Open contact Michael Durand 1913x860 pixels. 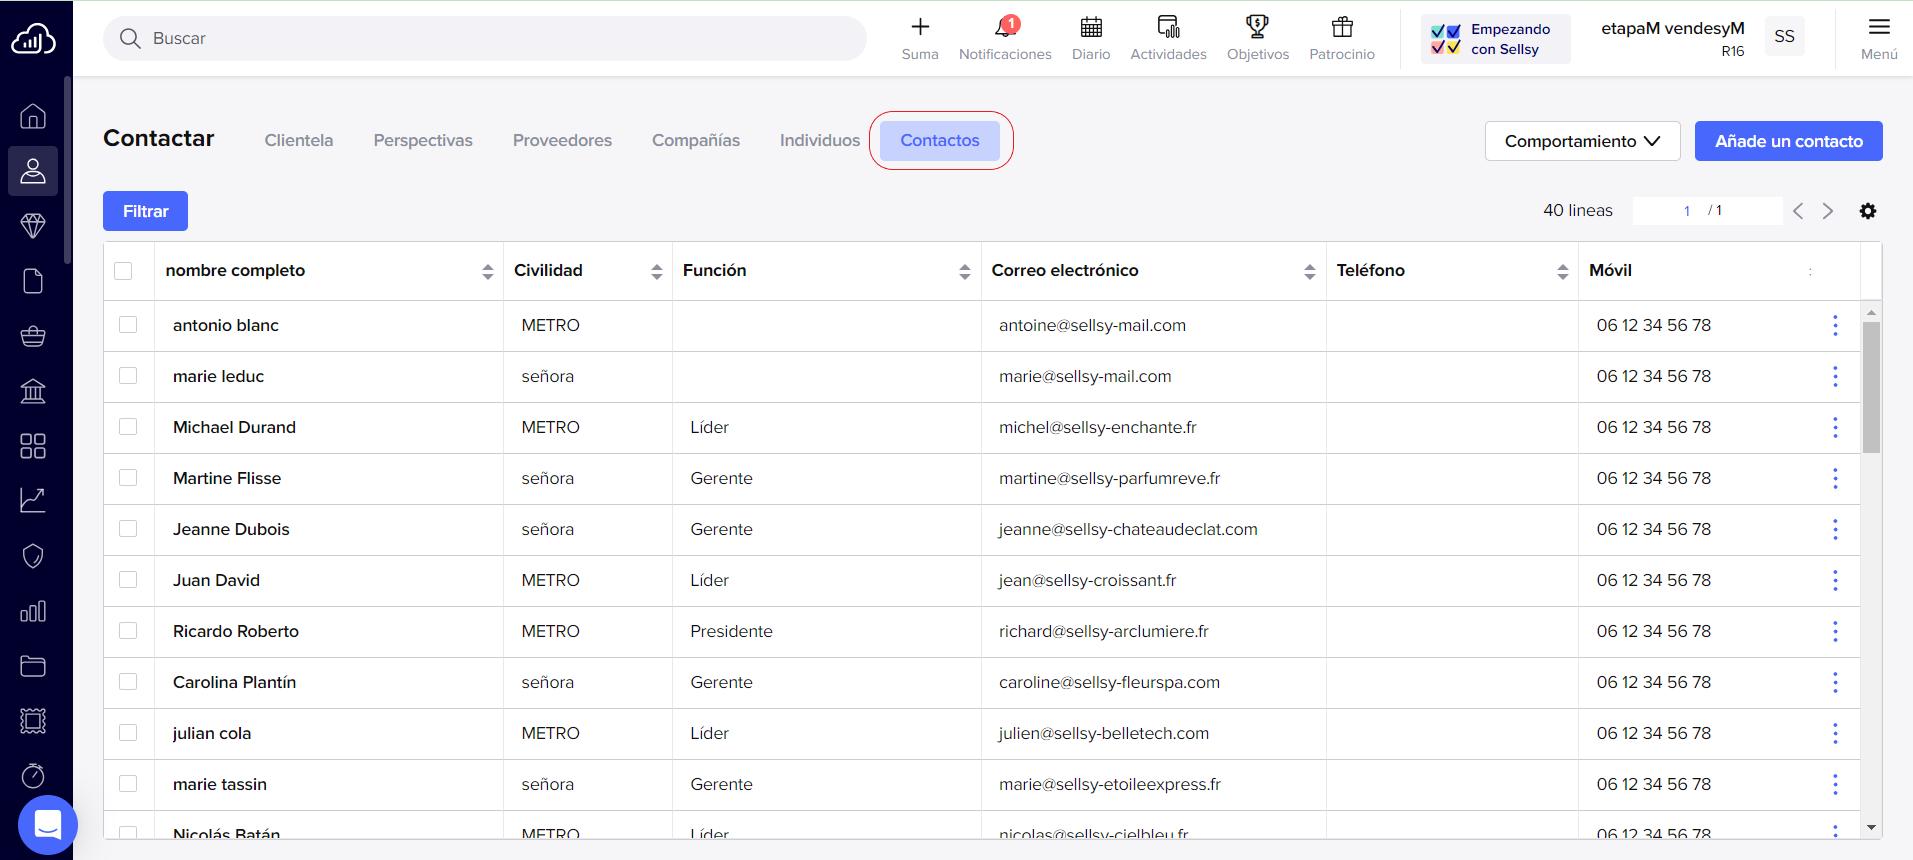coord(234,427)
